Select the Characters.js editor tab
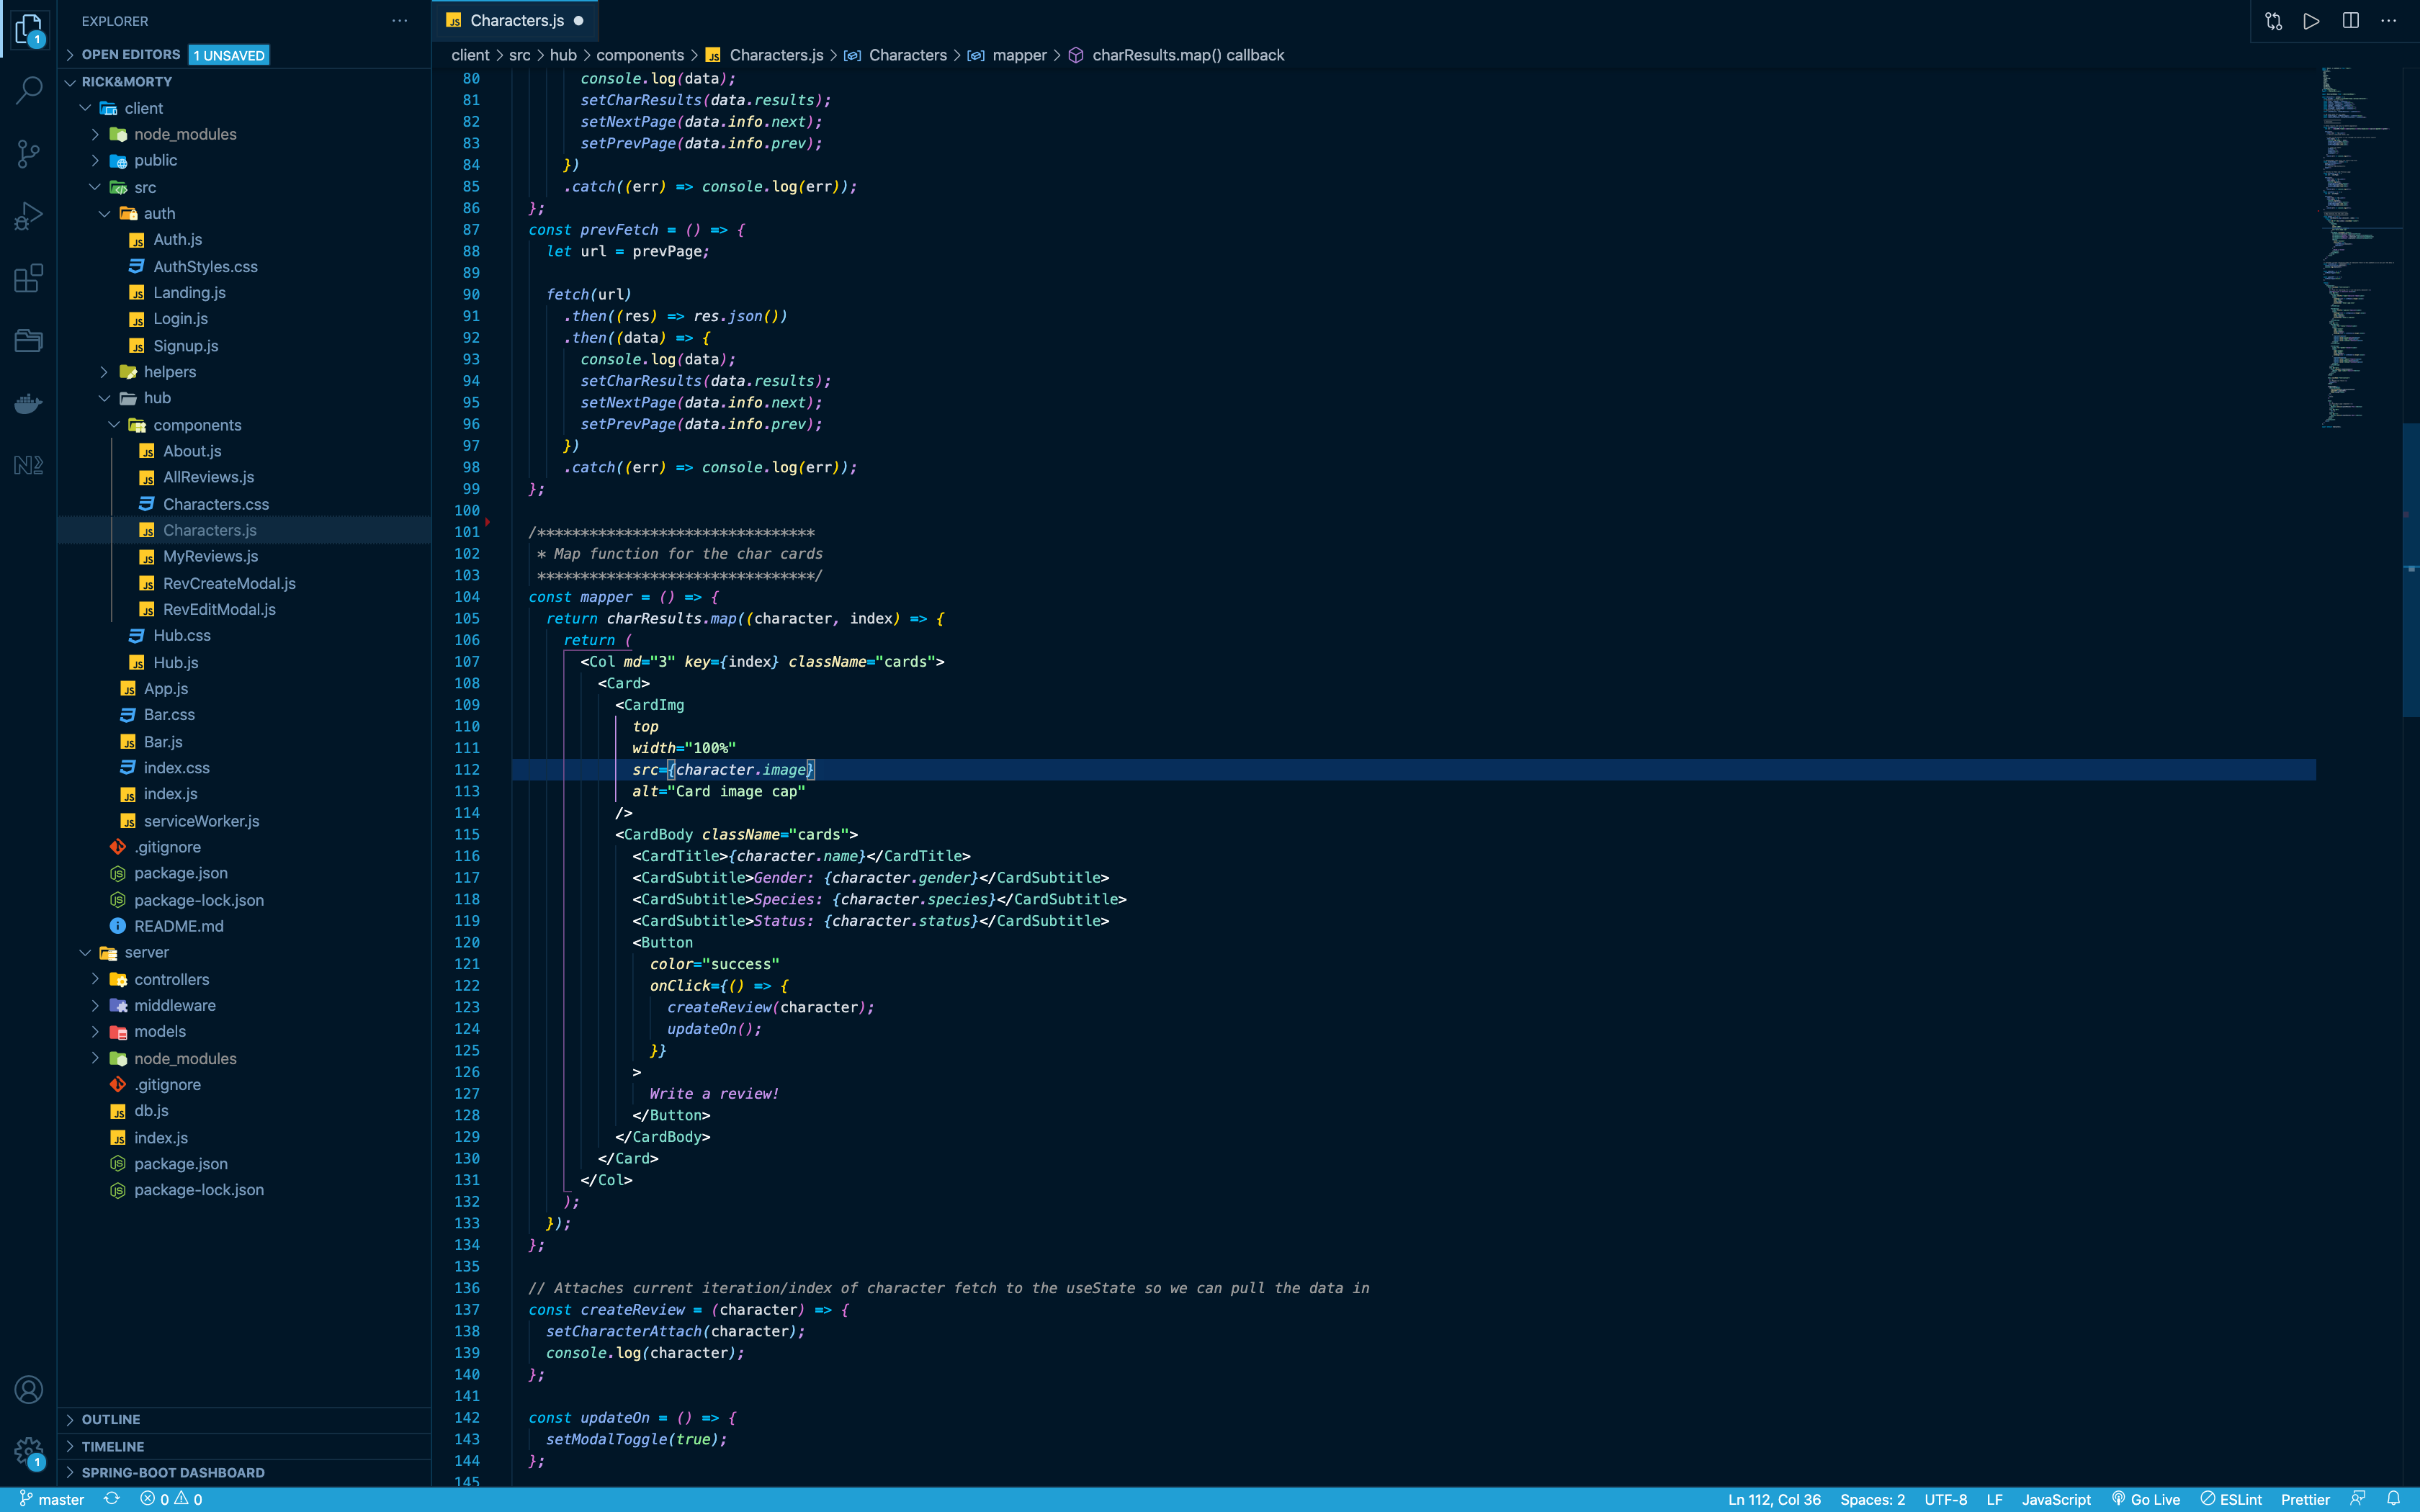 tap(515, 21)
